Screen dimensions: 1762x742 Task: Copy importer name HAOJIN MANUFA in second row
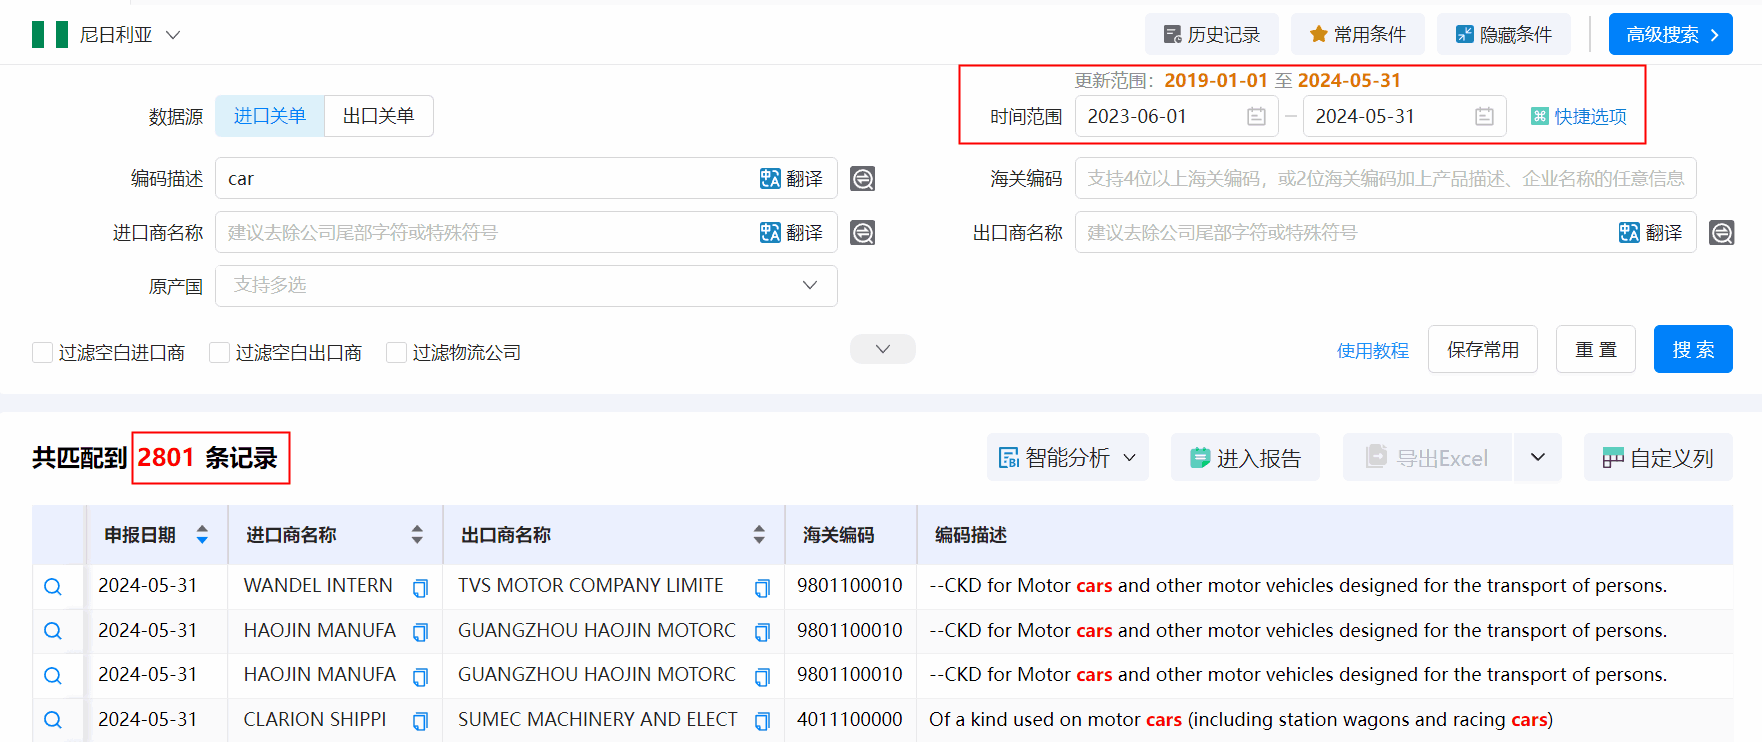click(x=420, y=632)
